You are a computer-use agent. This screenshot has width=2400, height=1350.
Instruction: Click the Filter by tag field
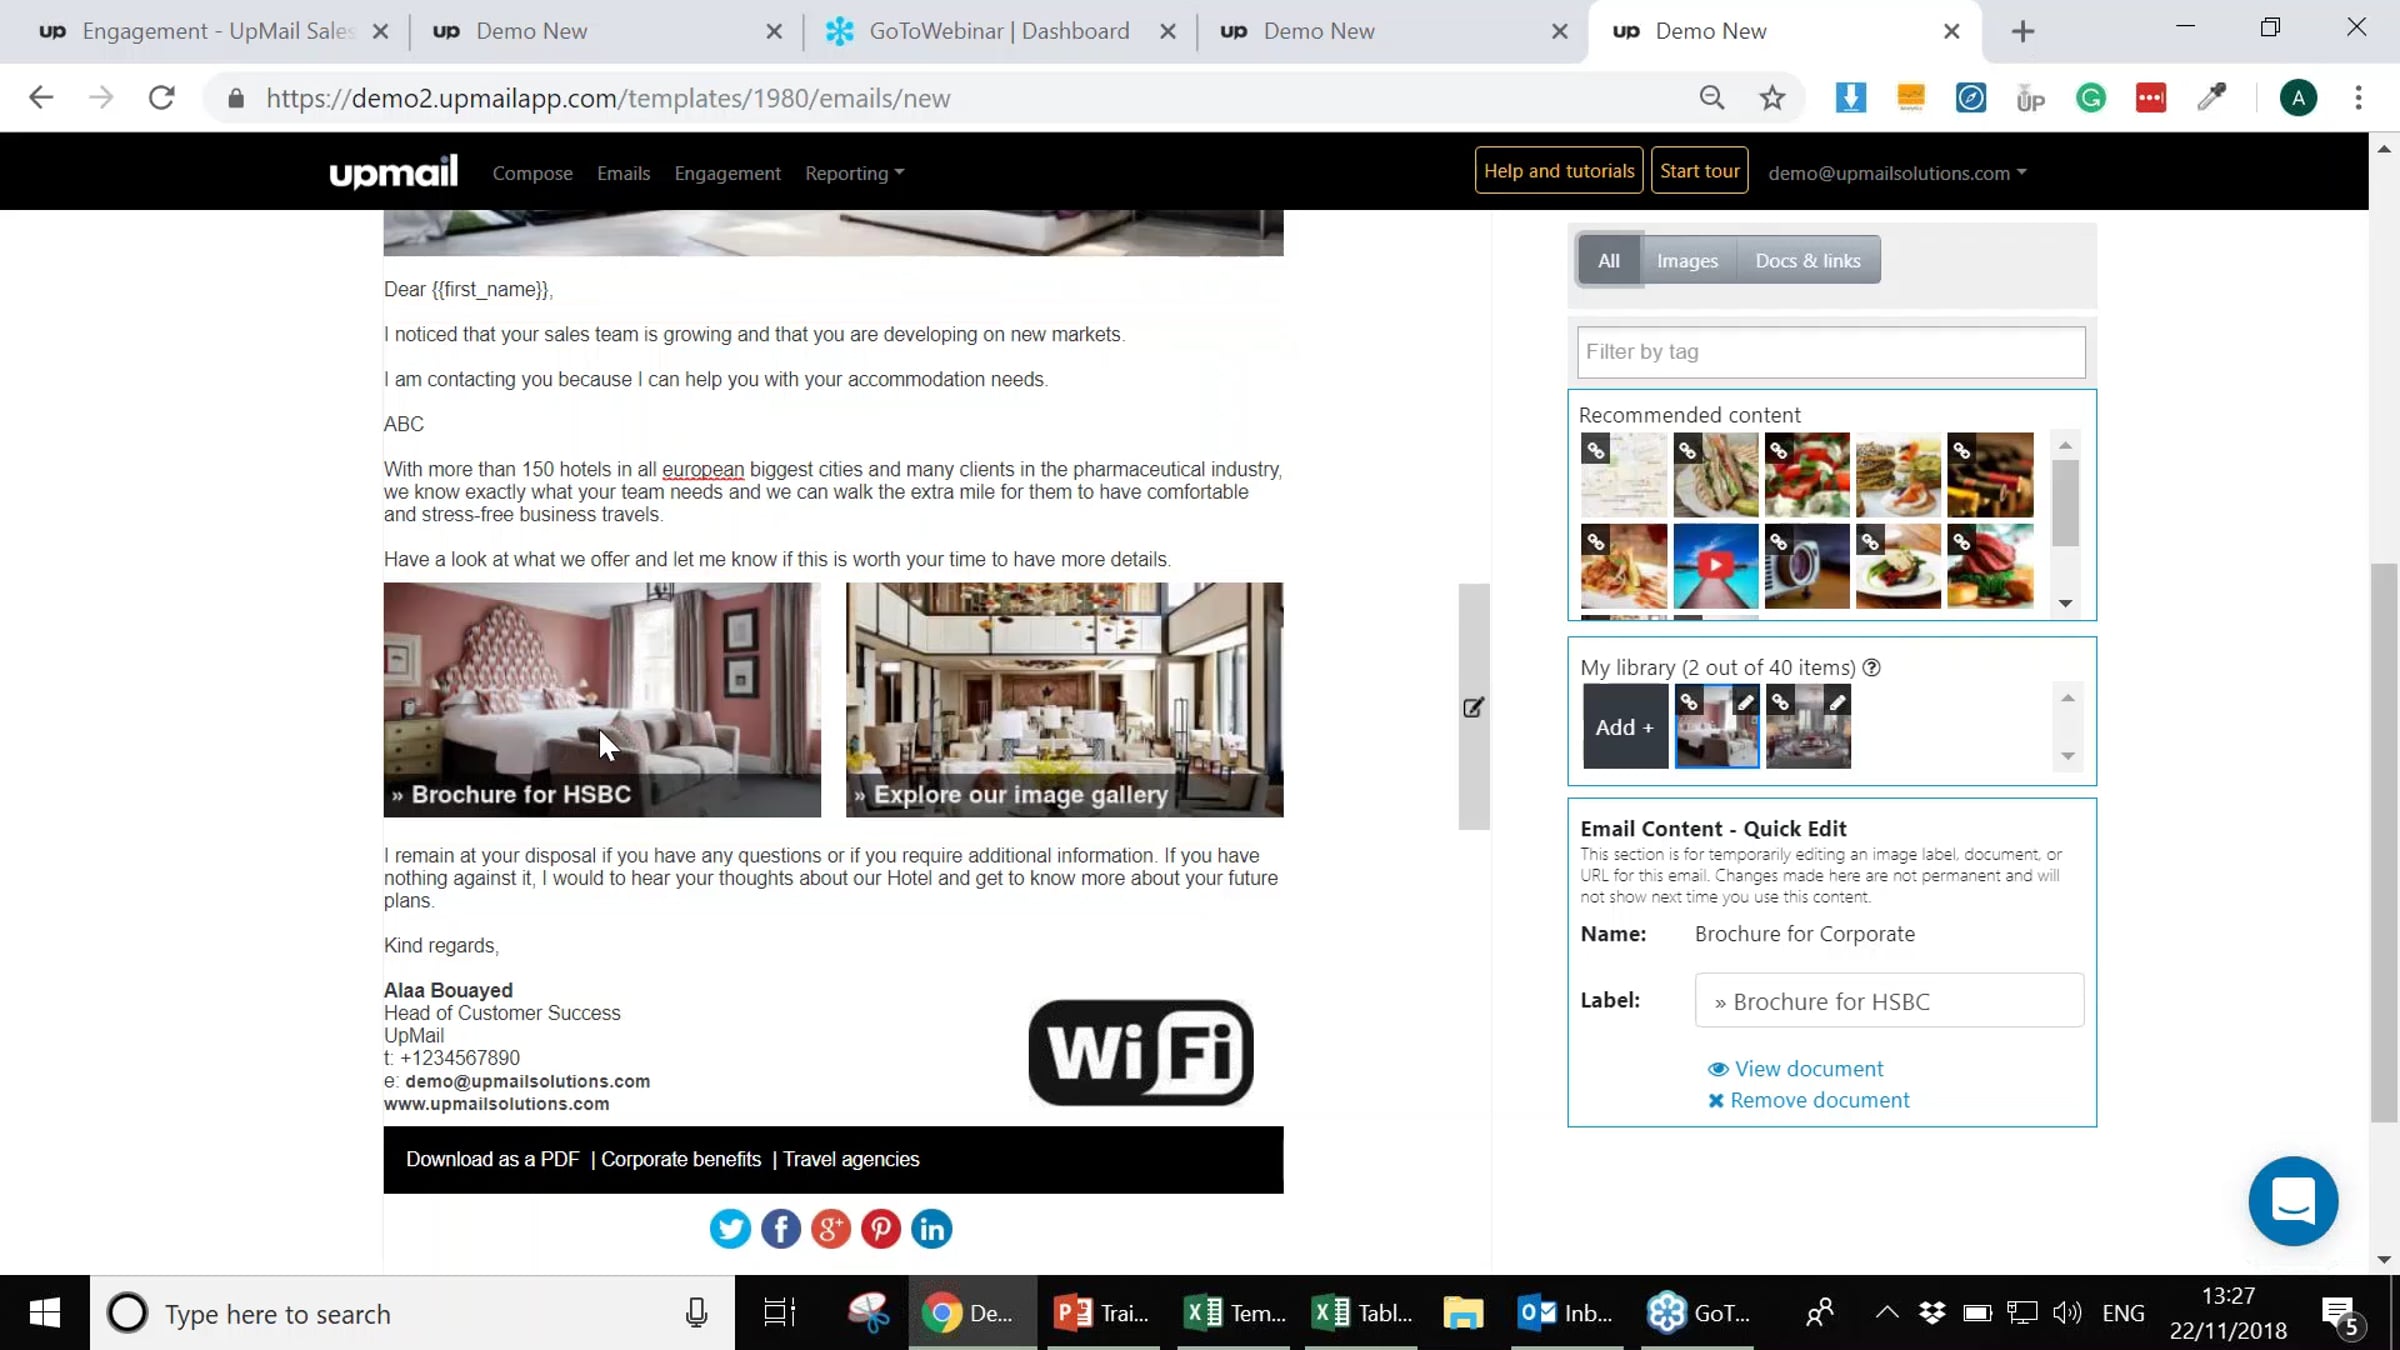1830,352
